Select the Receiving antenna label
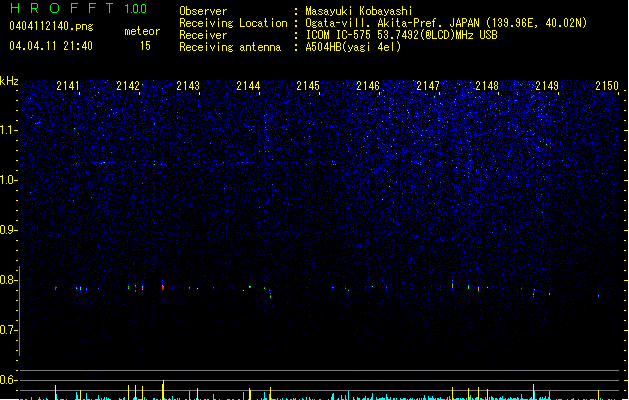This screenshot has width=629, height=400. pos(230,47)
